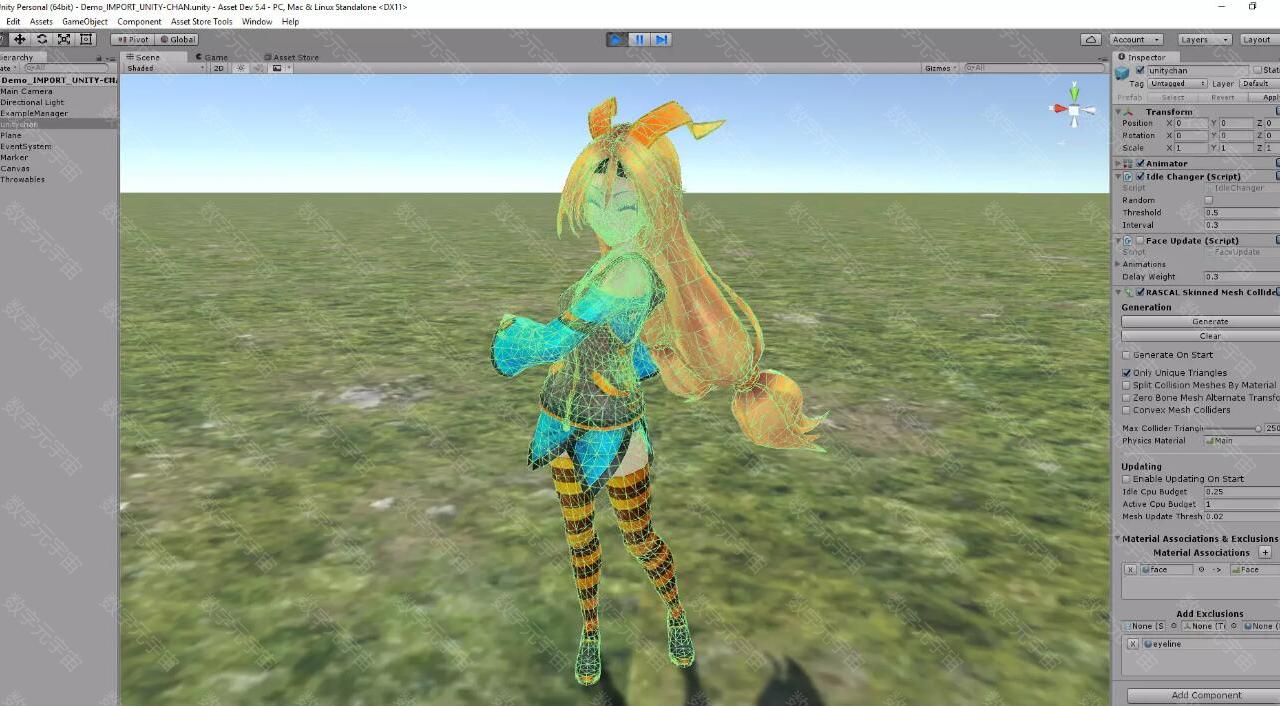Image resolution: width=1280 pixels, height=706 pixels.
Task: Select Directional Light in Hierarchy
Action: (32, 102)
